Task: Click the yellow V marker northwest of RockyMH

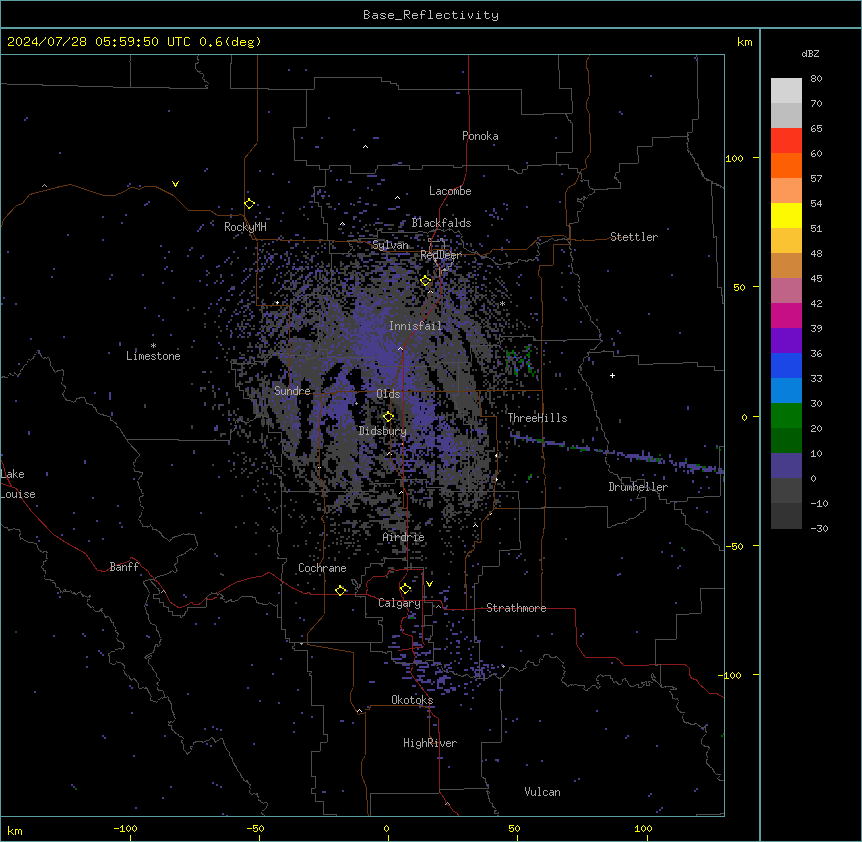Action: (175, 184)
